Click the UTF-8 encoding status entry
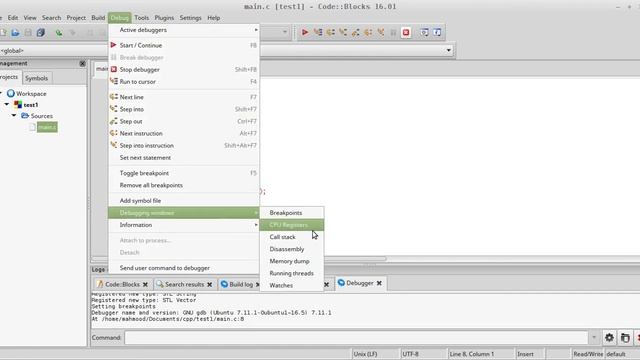 click(x=411, y=354)
